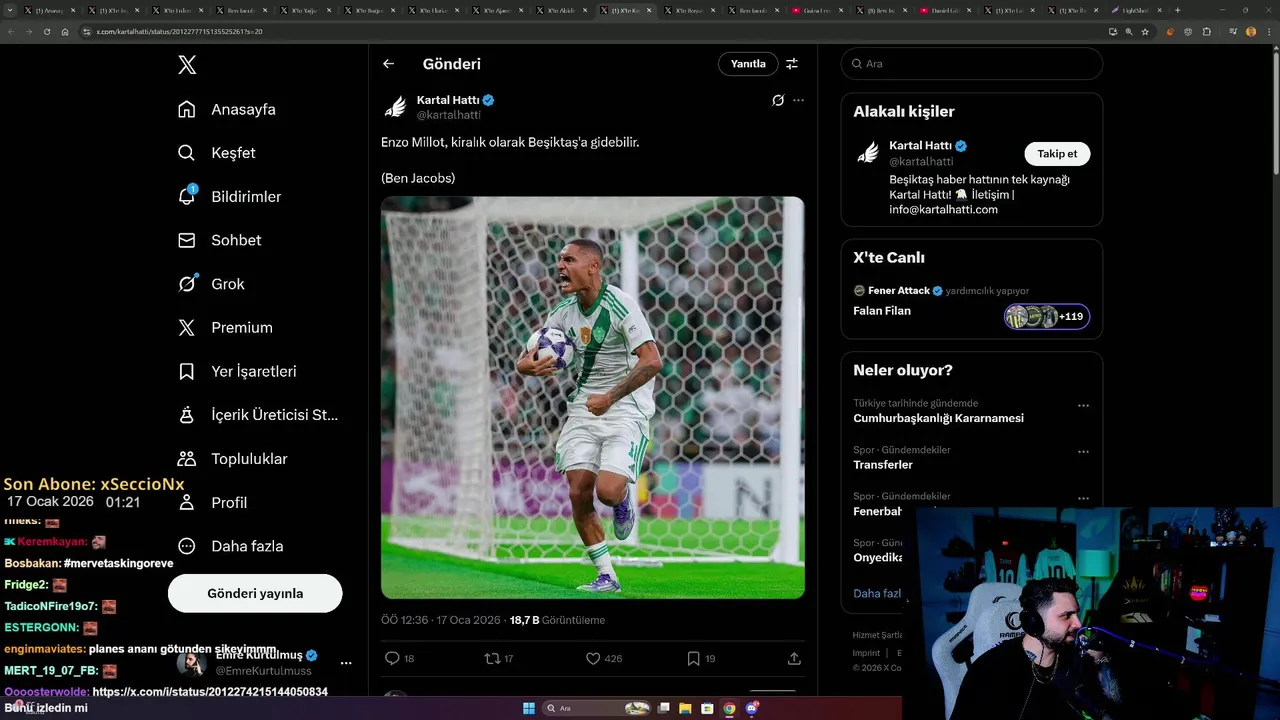
Task: Click the Yanıtla button
Action: (x=748, y=64)
